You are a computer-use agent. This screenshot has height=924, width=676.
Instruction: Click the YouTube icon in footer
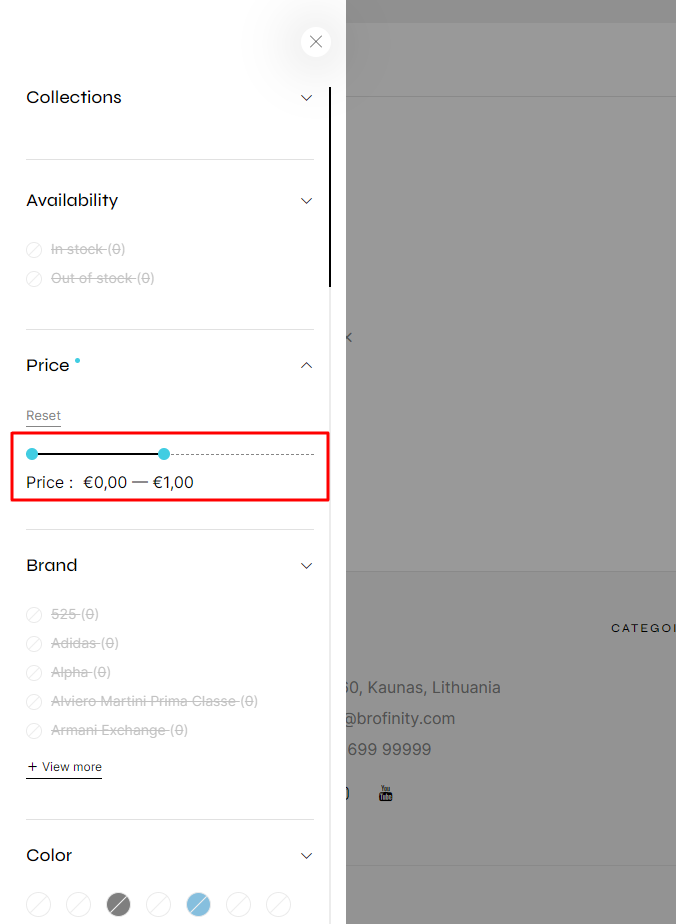385,793
